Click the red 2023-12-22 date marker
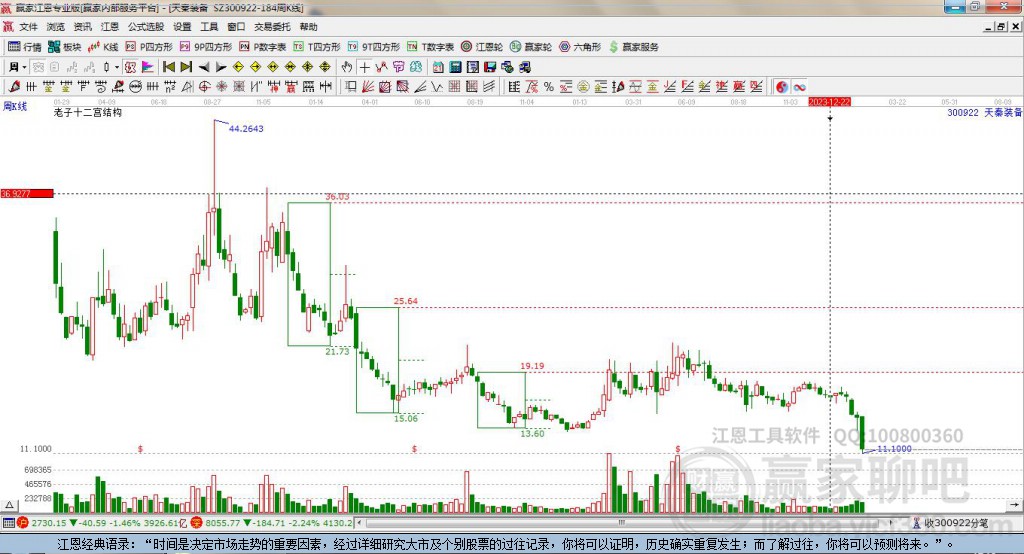 [x=830, y=102]
